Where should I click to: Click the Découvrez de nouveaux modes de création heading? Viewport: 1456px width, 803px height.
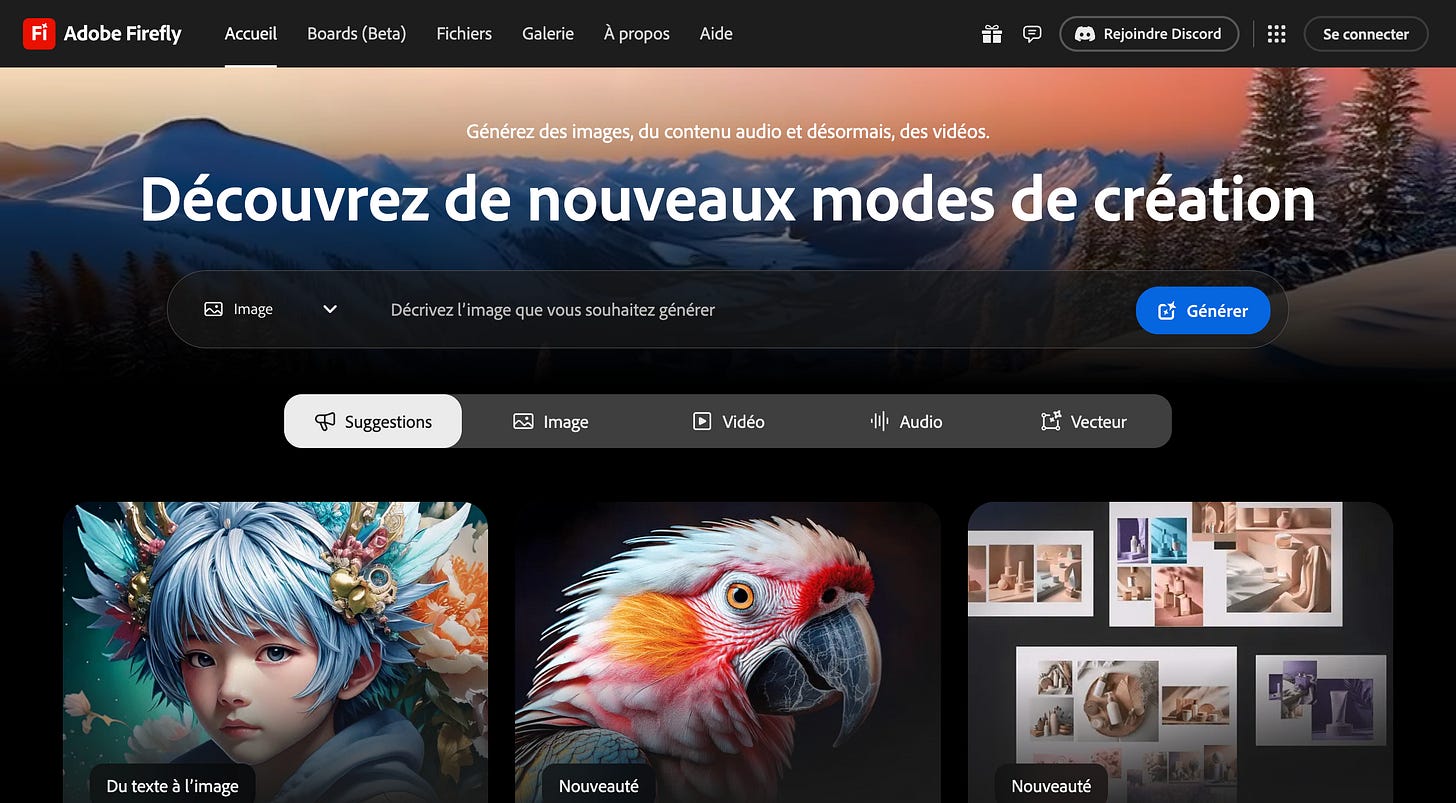pyautogui.click(x=727, y=200)
